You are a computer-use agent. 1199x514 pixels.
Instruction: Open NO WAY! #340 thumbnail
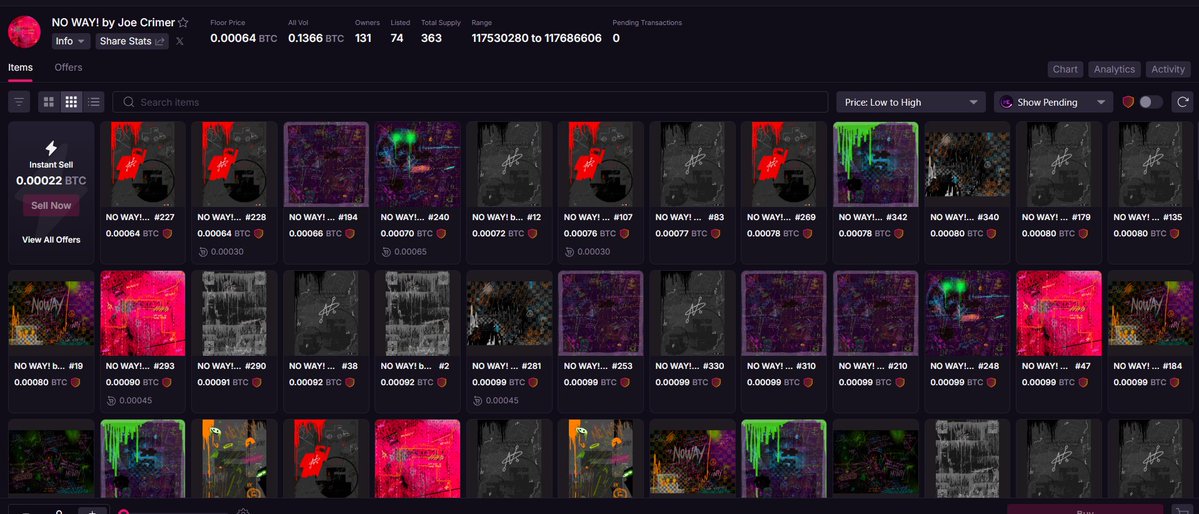coord(967,164)
